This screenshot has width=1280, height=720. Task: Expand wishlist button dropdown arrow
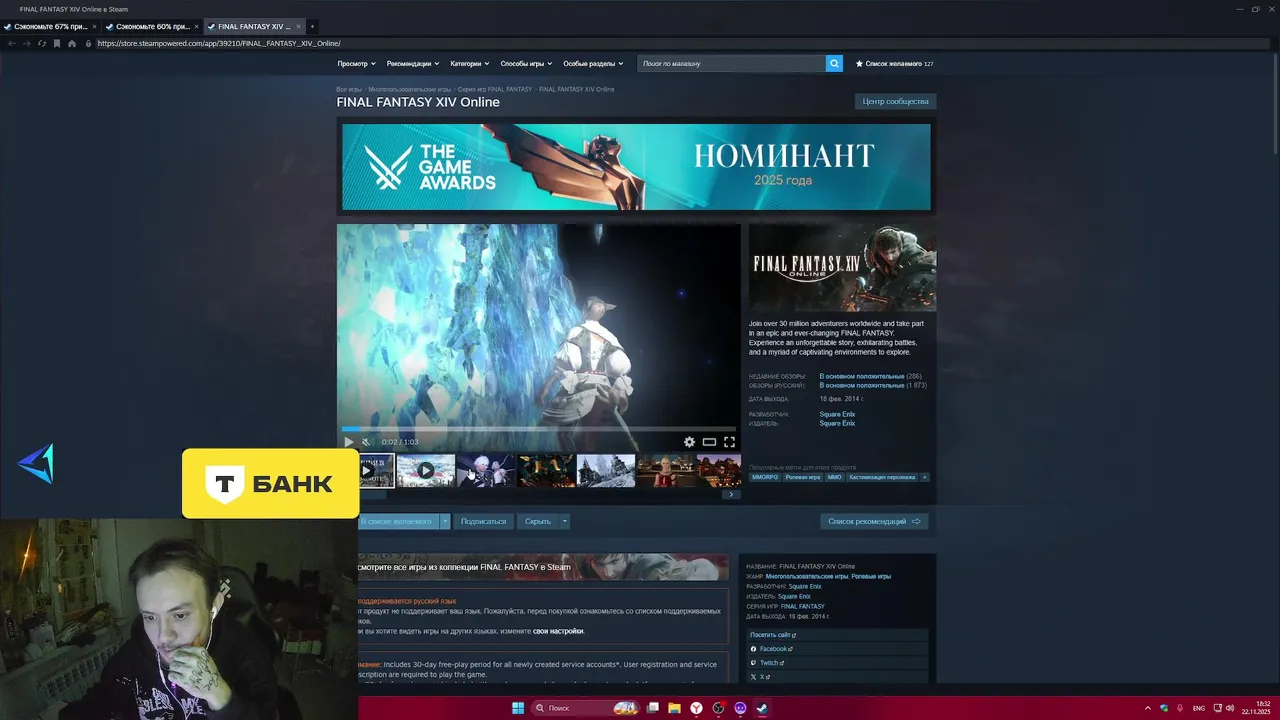click(445, 521)
